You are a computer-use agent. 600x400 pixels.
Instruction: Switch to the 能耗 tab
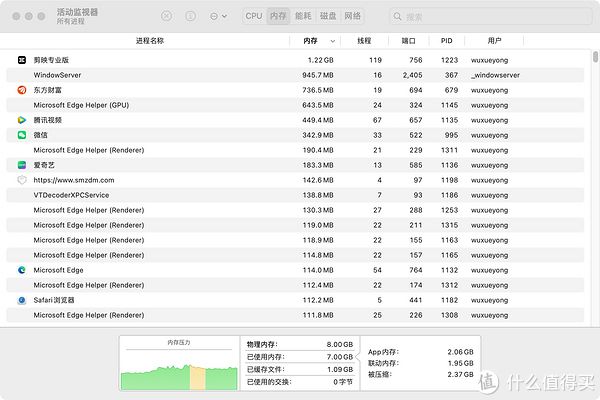303,16
